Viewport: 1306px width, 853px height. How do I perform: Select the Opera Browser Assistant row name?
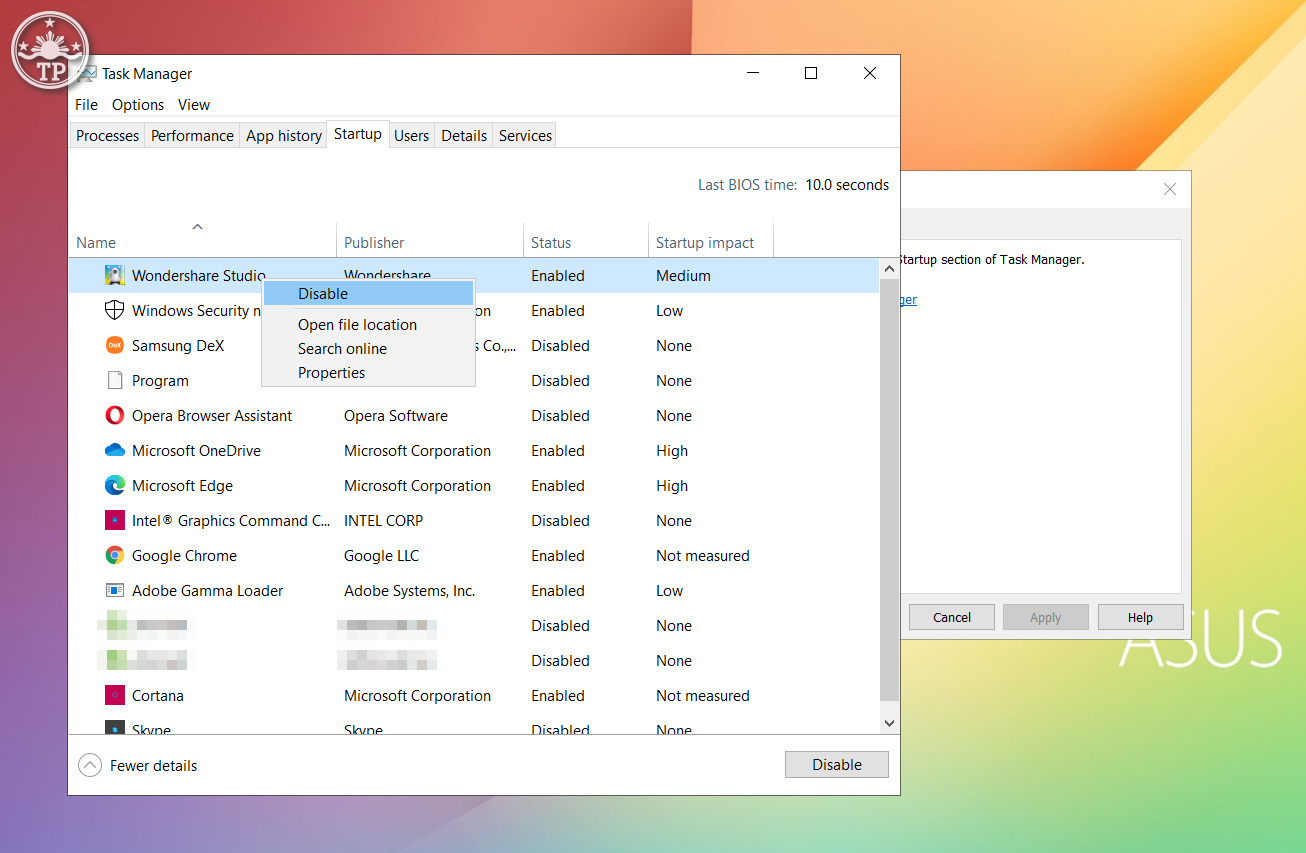(x=212, y=416)
